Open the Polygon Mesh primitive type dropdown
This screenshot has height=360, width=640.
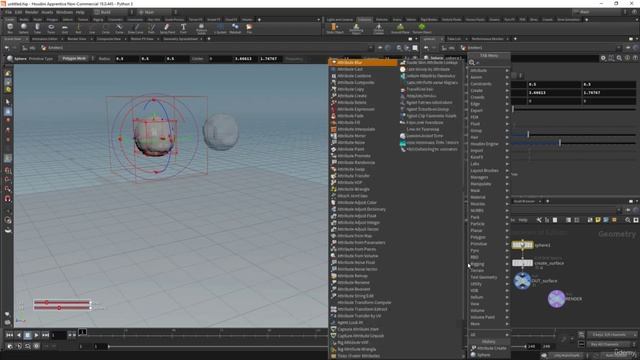point(76,58)
